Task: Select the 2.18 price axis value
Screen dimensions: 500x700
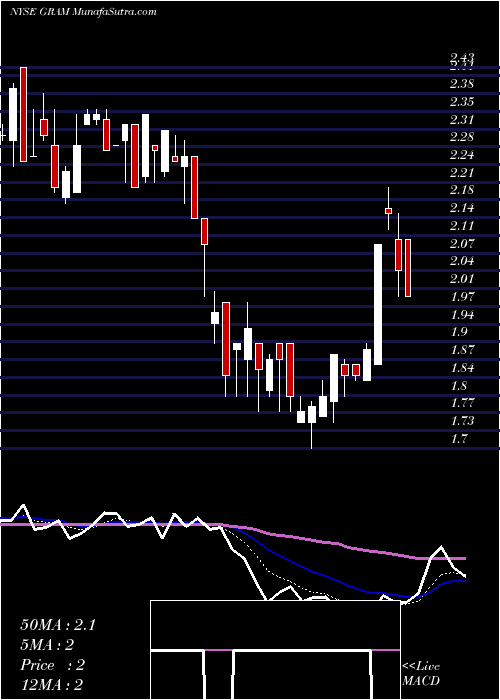Action: (462, 190)
